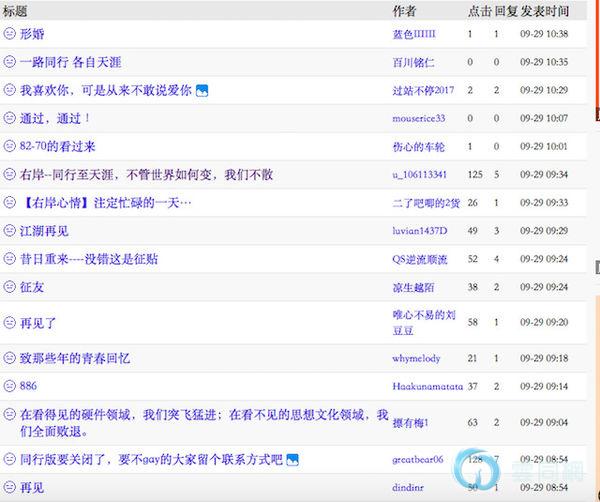
Task: Click the smiley icon beside 形婚 post
Action: pos(10,34)
